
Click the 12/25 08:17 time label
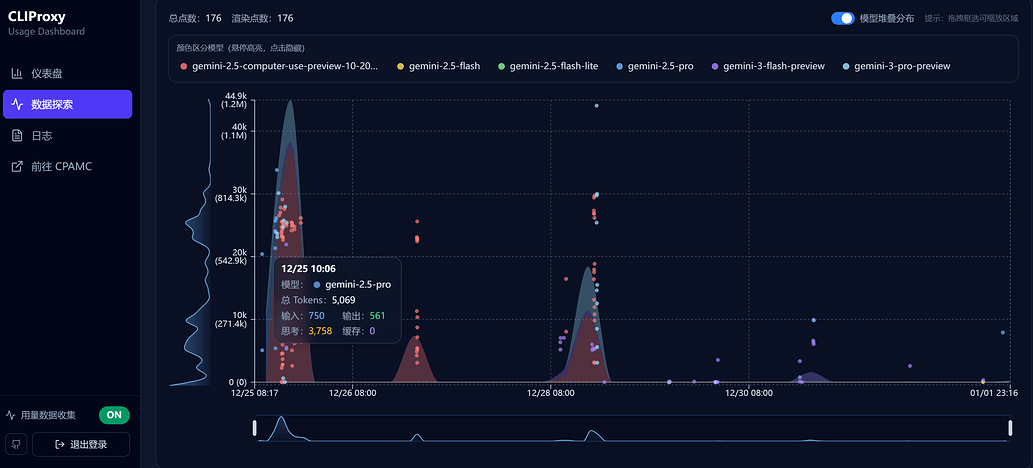(255, 393)
